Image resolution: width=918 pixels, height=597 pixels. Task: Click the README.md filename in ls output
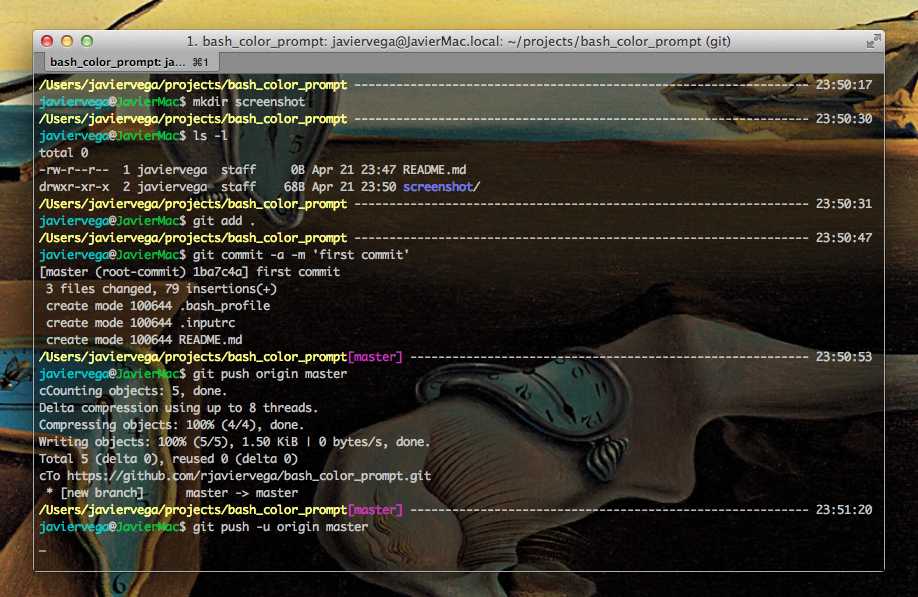pyautogui.click(x=435, y=169)
